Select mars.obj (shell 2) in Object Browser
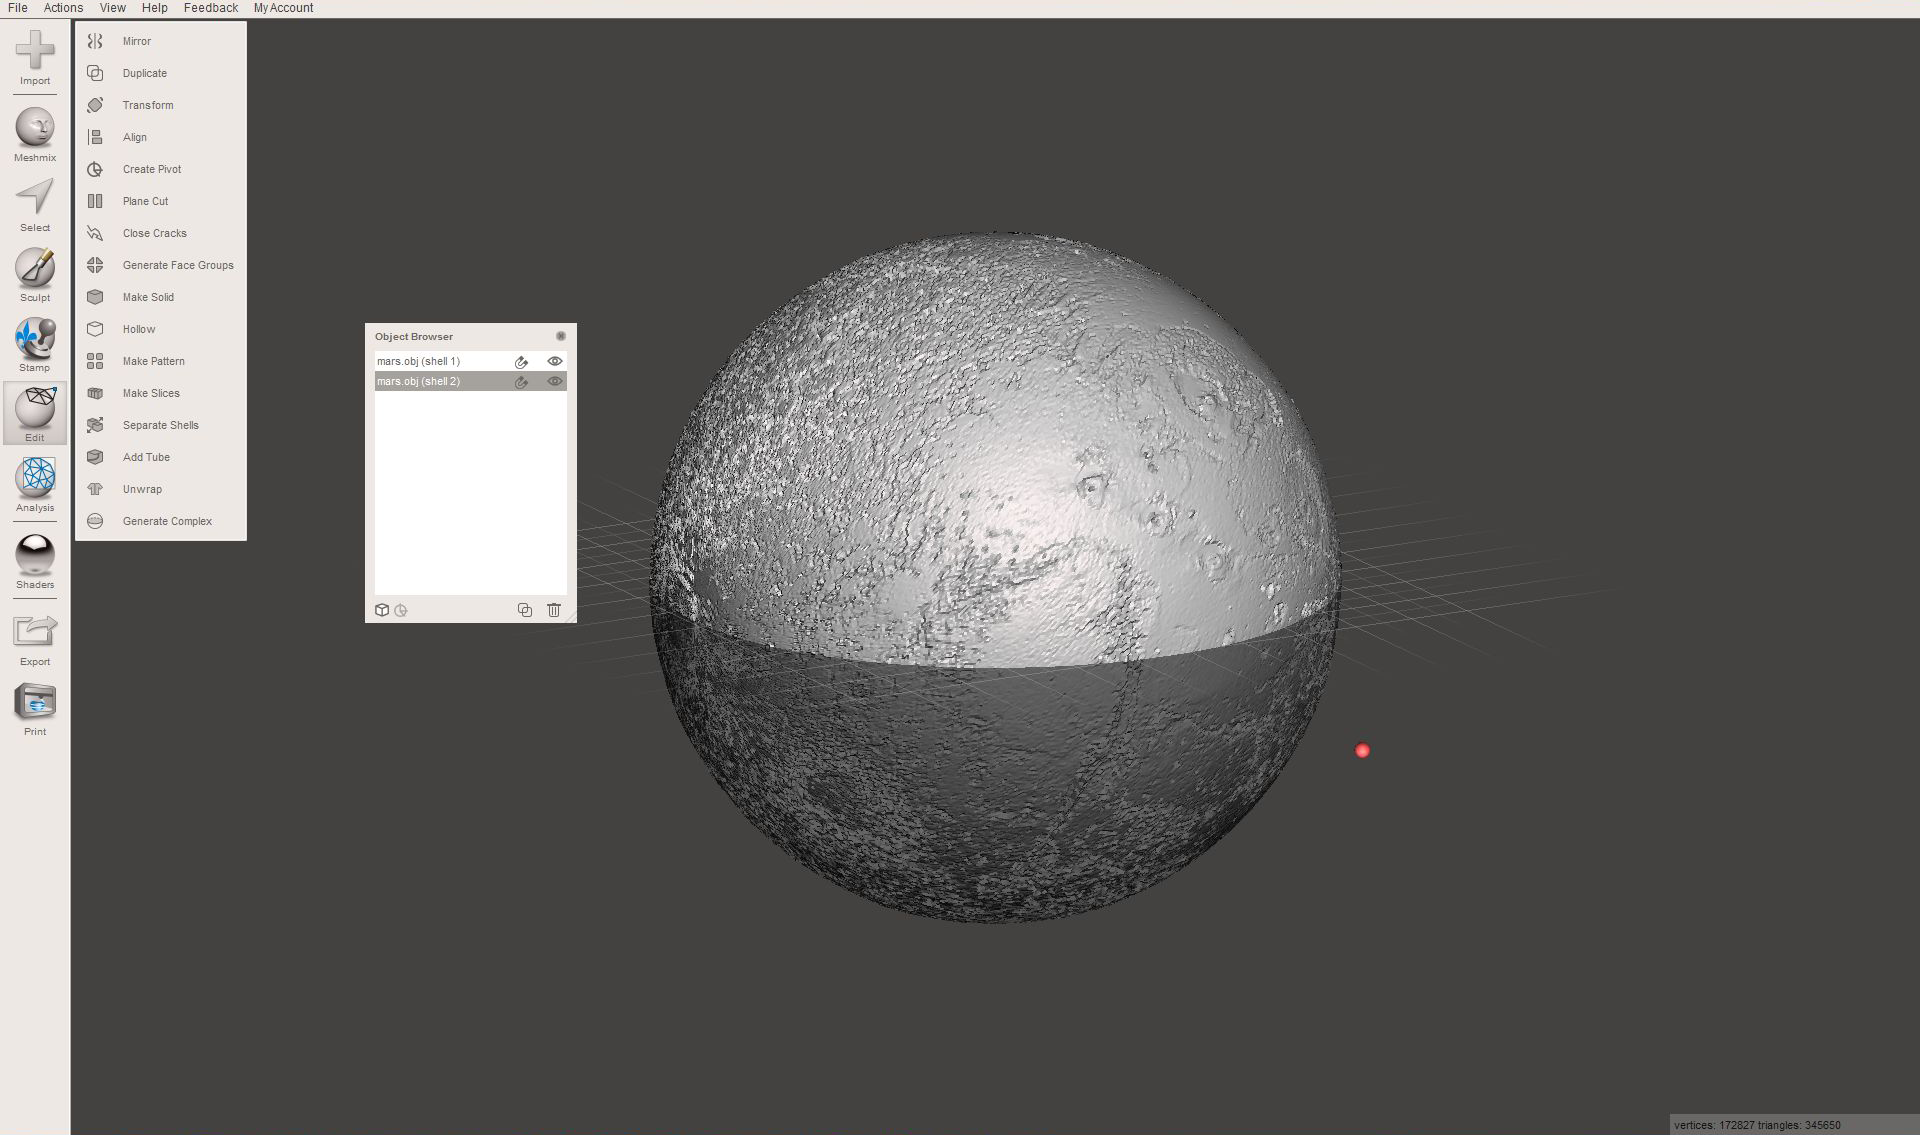Screen dimensions: 1920x1135 click(471, 381)
